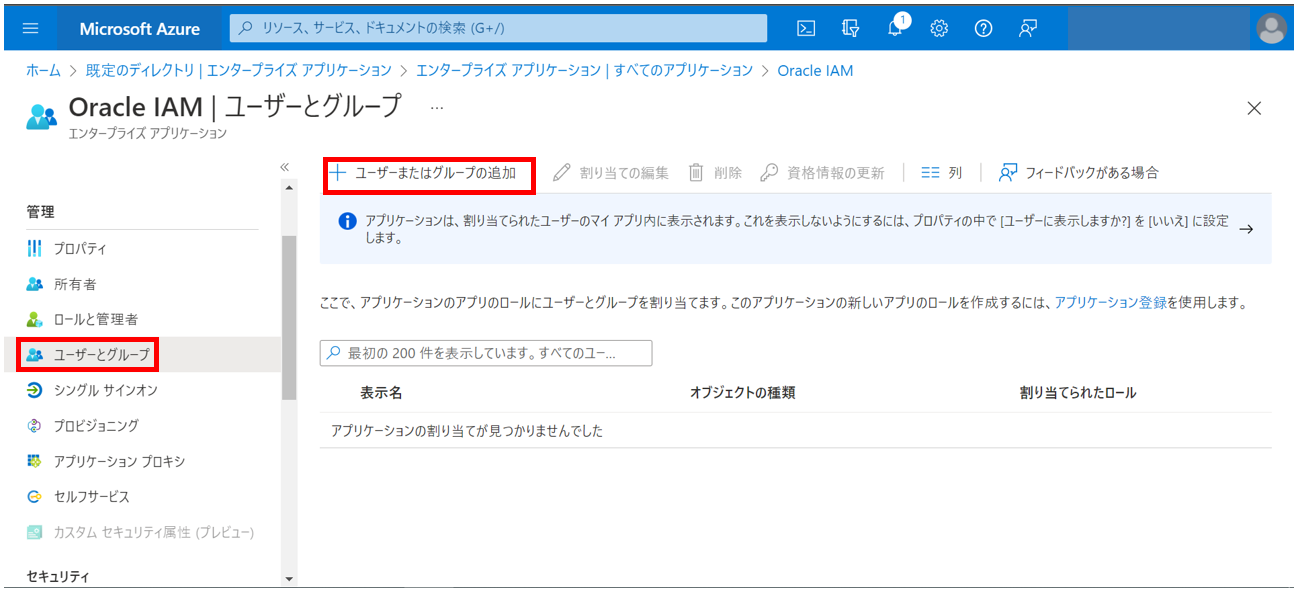Click the ホーム breadcrumb link
1299x593 pixels.
click(42, 70)
